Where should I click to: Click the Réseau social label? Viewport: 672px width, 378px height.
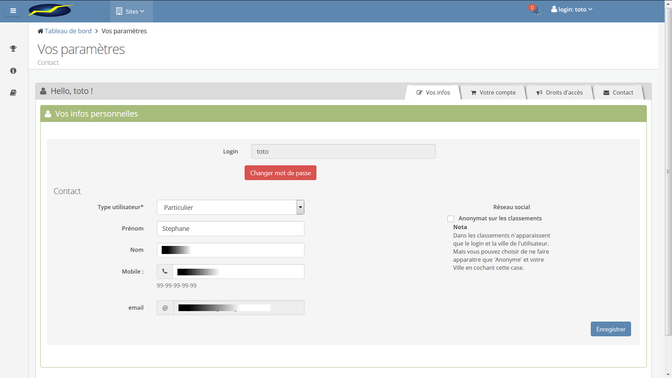point(511,207)
